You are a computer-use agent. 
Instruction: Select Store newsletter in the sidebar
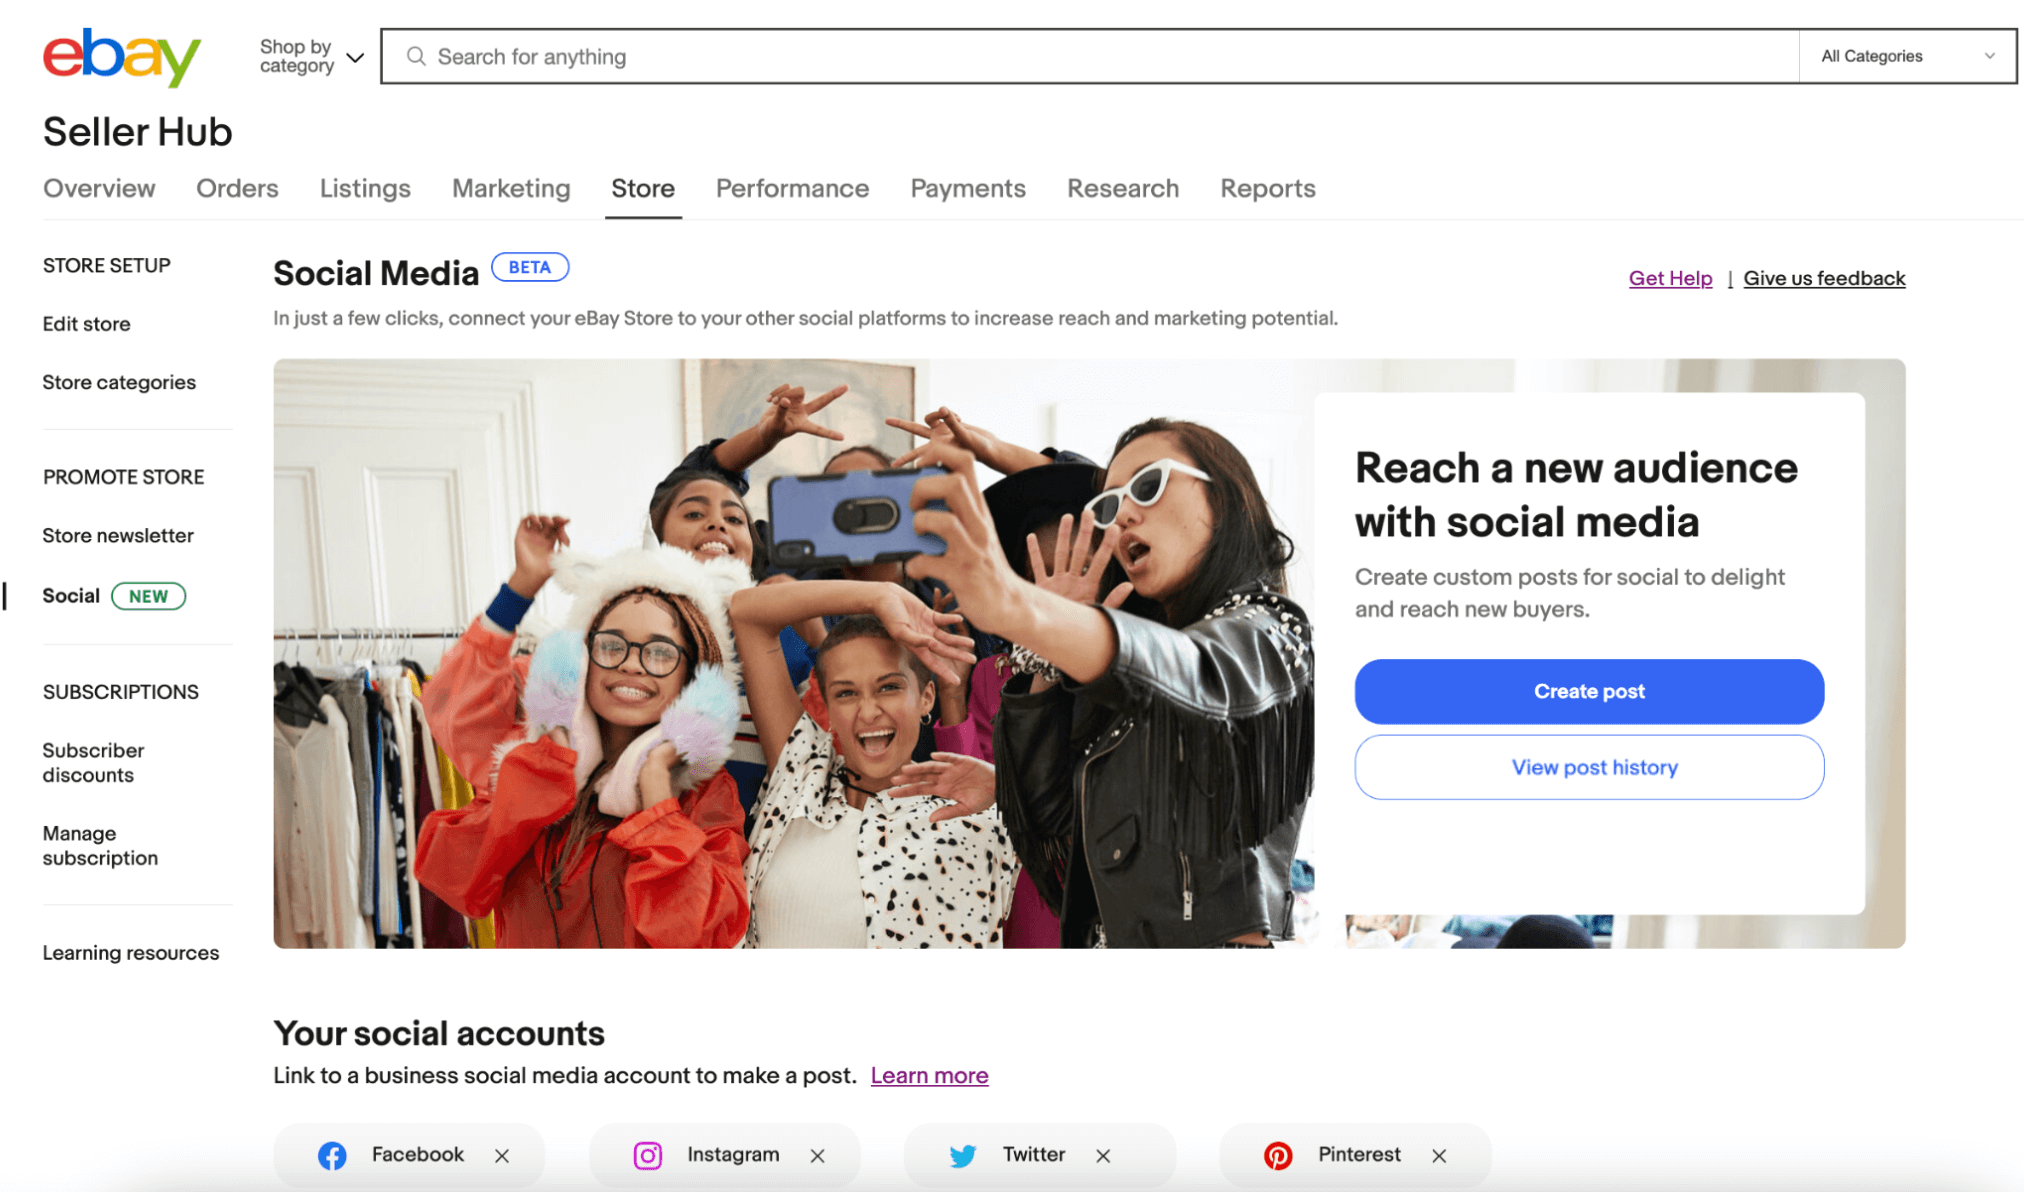[118, 535]
